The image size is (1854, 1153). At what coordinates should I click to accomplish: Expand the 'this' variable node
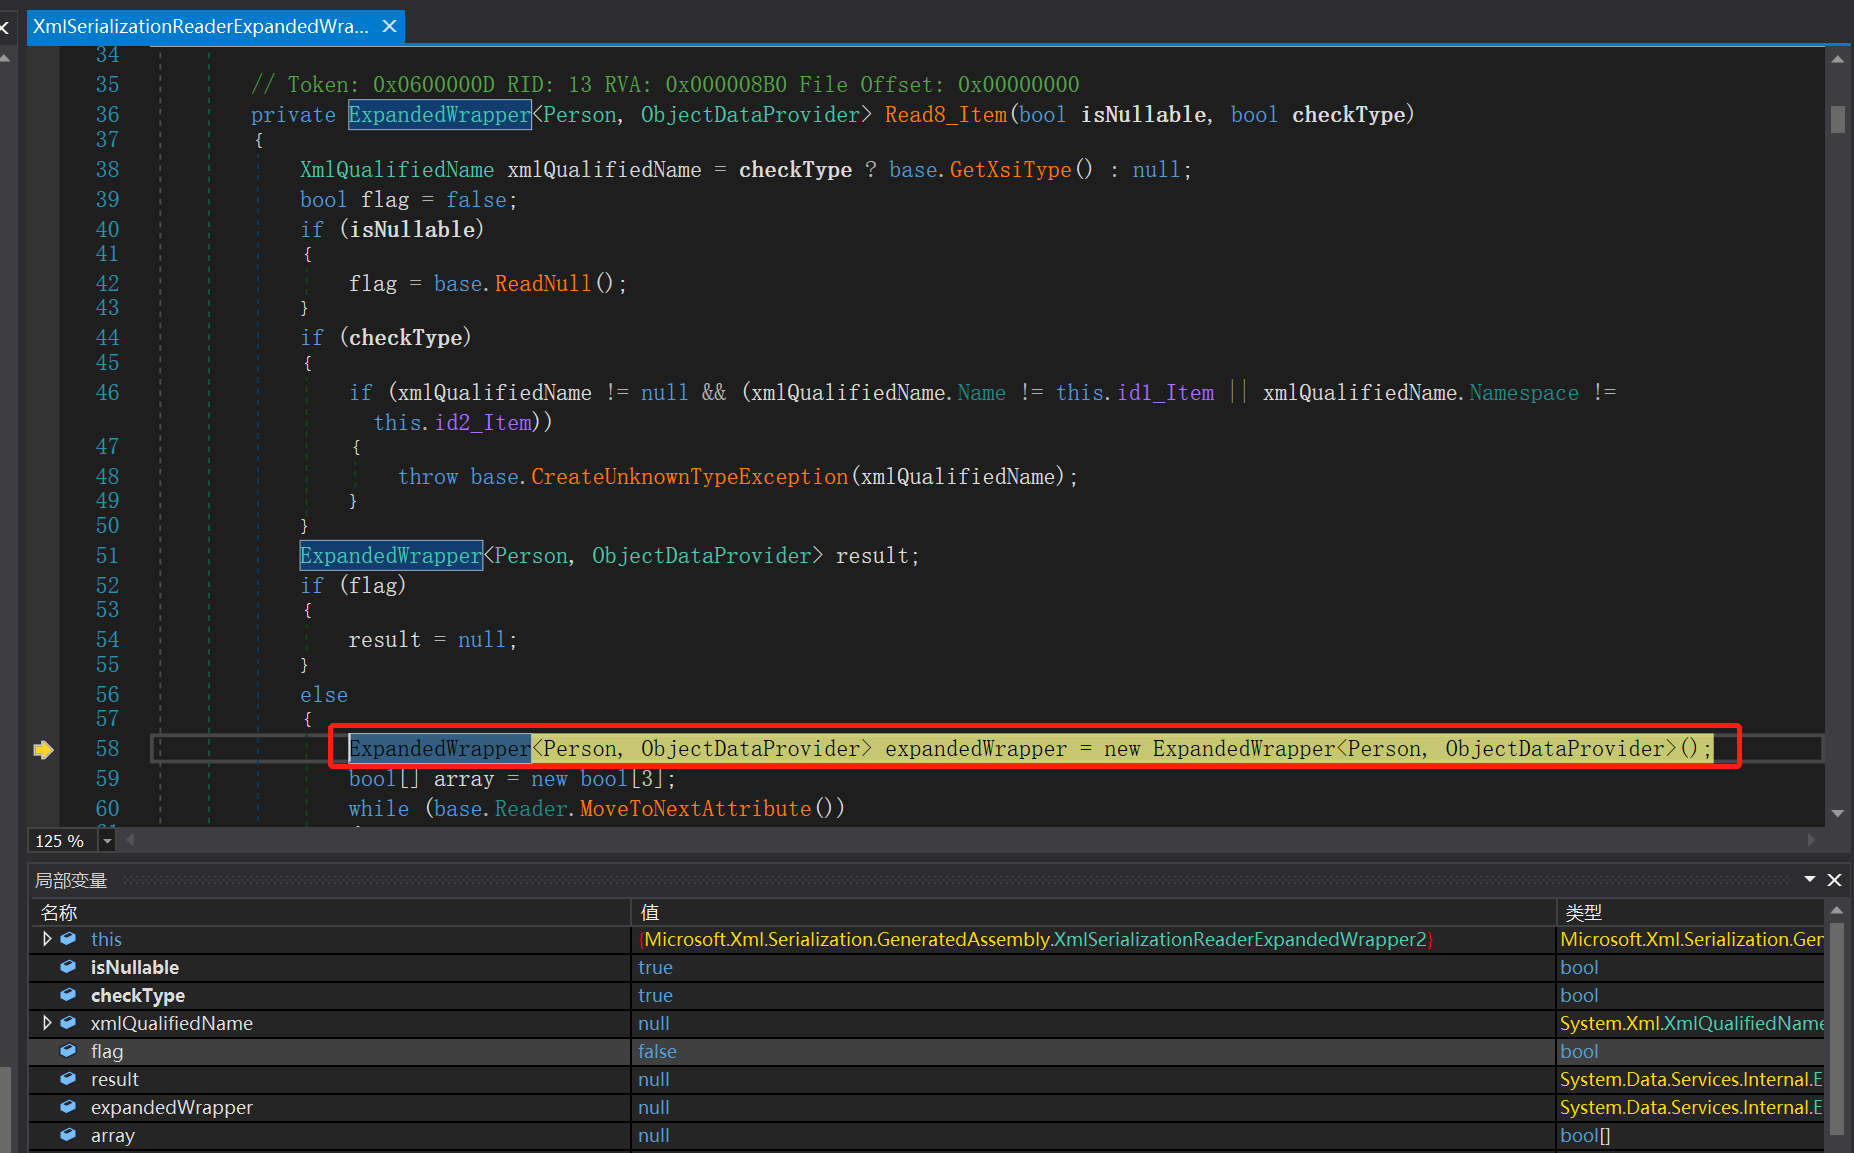[46, 939]
